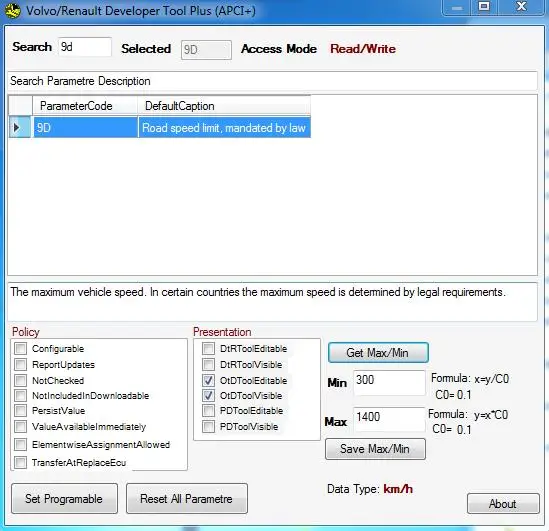Close the Developer Tool Plus window
The width and height of the screenshot is (549, 531).
click(521, 7)
